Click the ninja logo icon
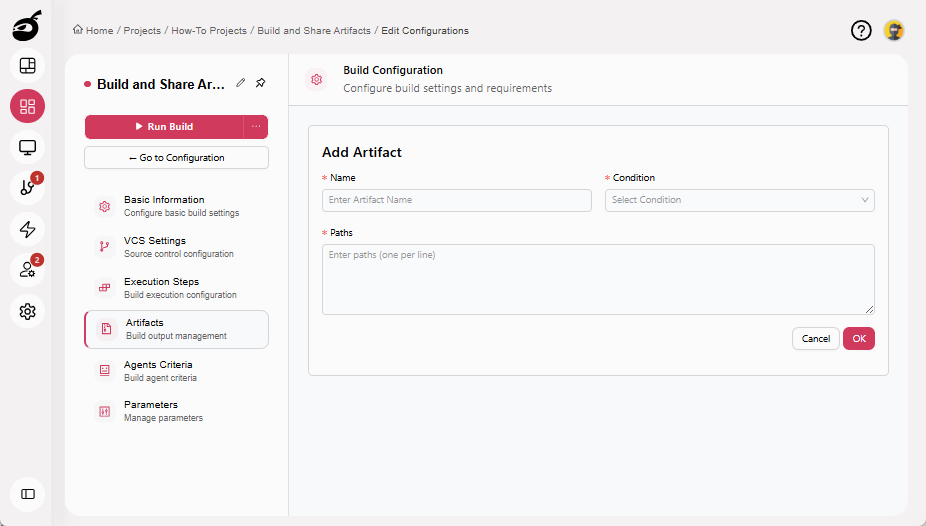Viewport: 926px width, 526px height. click(27, 26)
